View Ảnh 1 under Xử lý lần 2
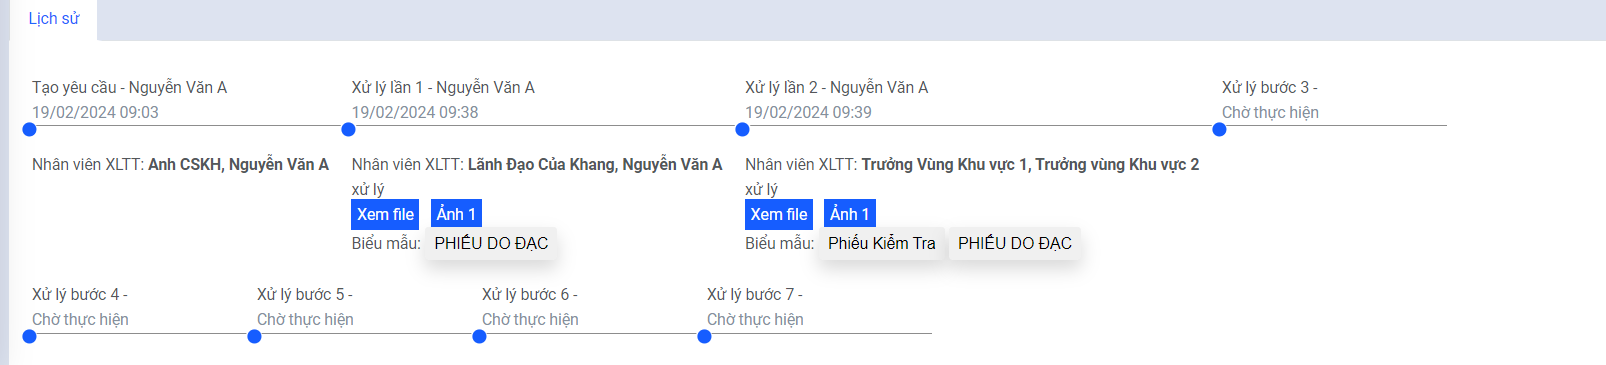The height and width of the screenshot is (365, 1606). pyautogui.click(x=850, y=214)
